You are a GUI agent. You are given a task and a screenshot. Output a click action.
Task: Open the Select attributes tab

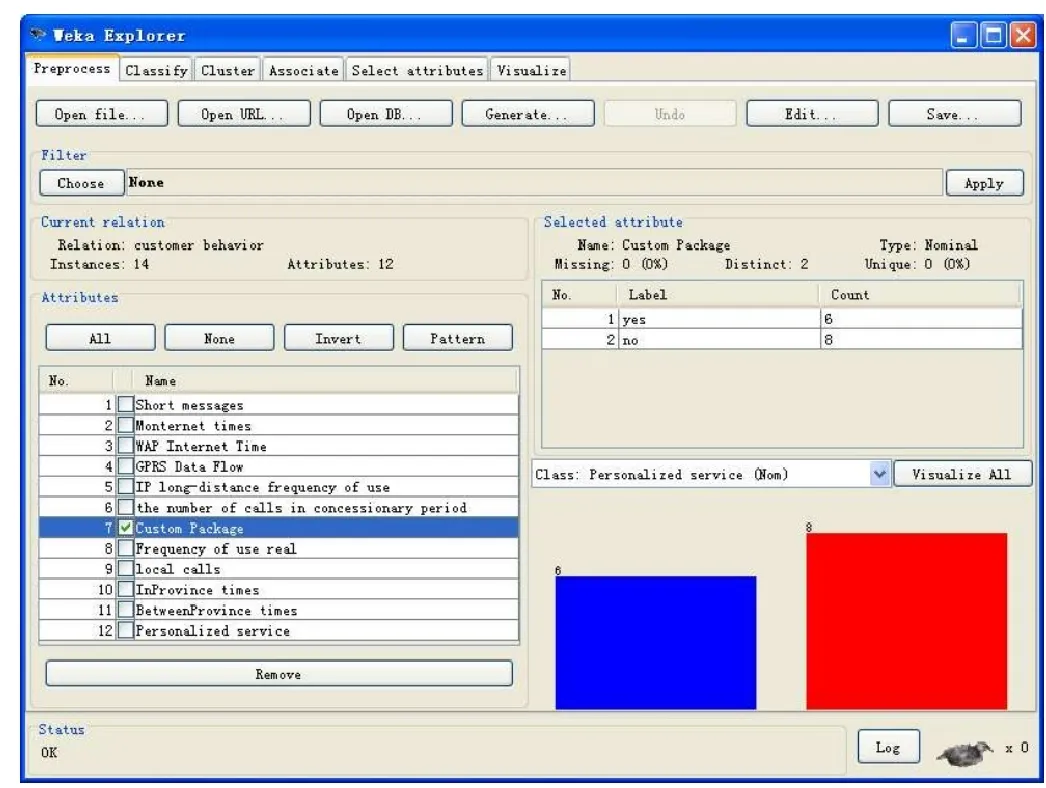[x=417, y=71]
